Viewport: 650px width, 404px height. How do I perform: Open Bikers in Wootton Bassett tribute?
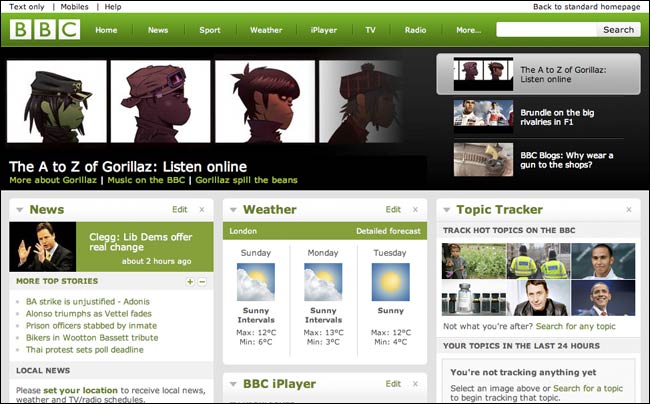(92, 338)
